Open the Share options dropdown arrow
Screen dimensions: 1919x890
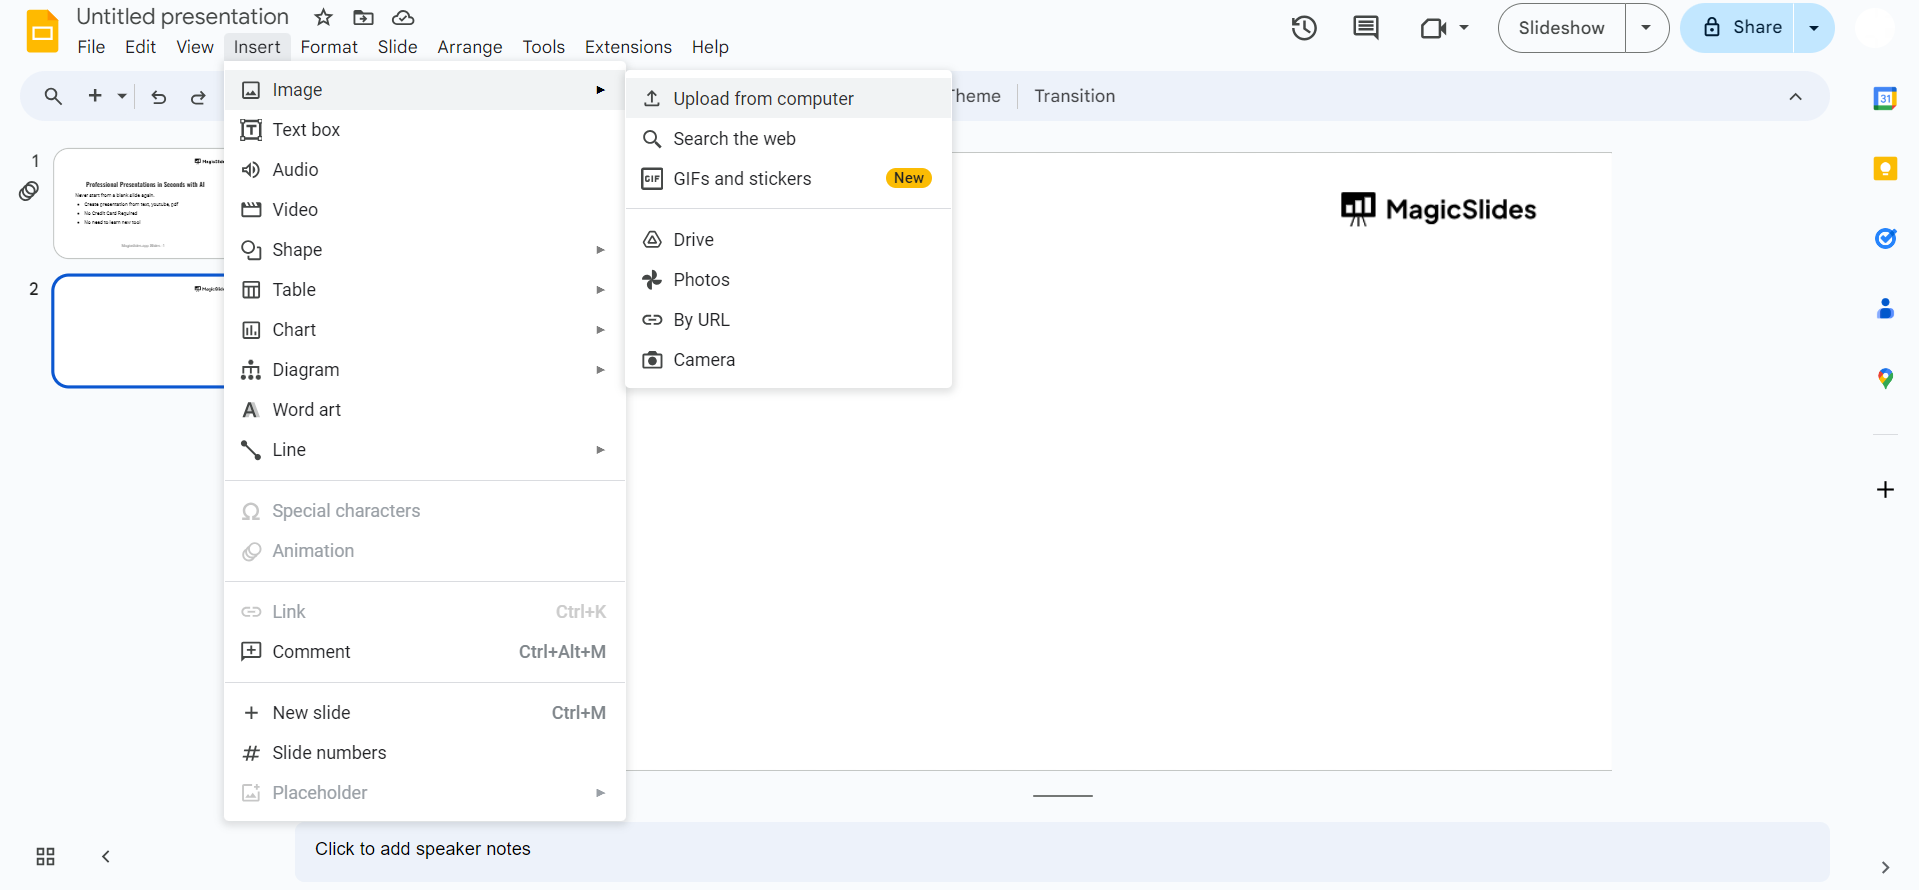pyautogui.click(x=1814, y=28)
